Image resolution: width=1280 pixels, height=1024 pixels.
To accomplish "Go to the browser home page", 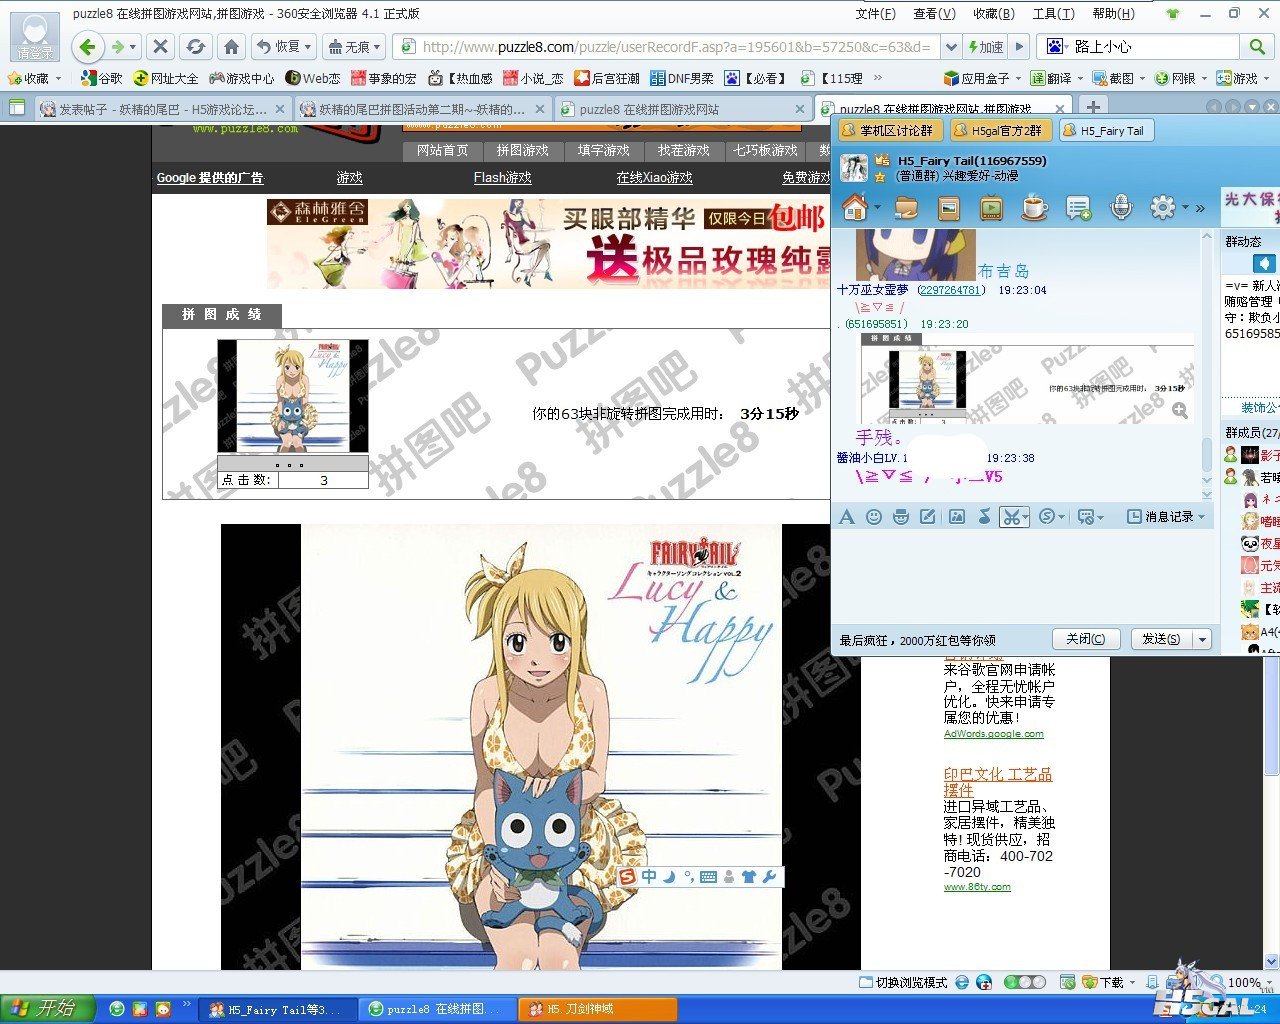I will click(232, 47).
